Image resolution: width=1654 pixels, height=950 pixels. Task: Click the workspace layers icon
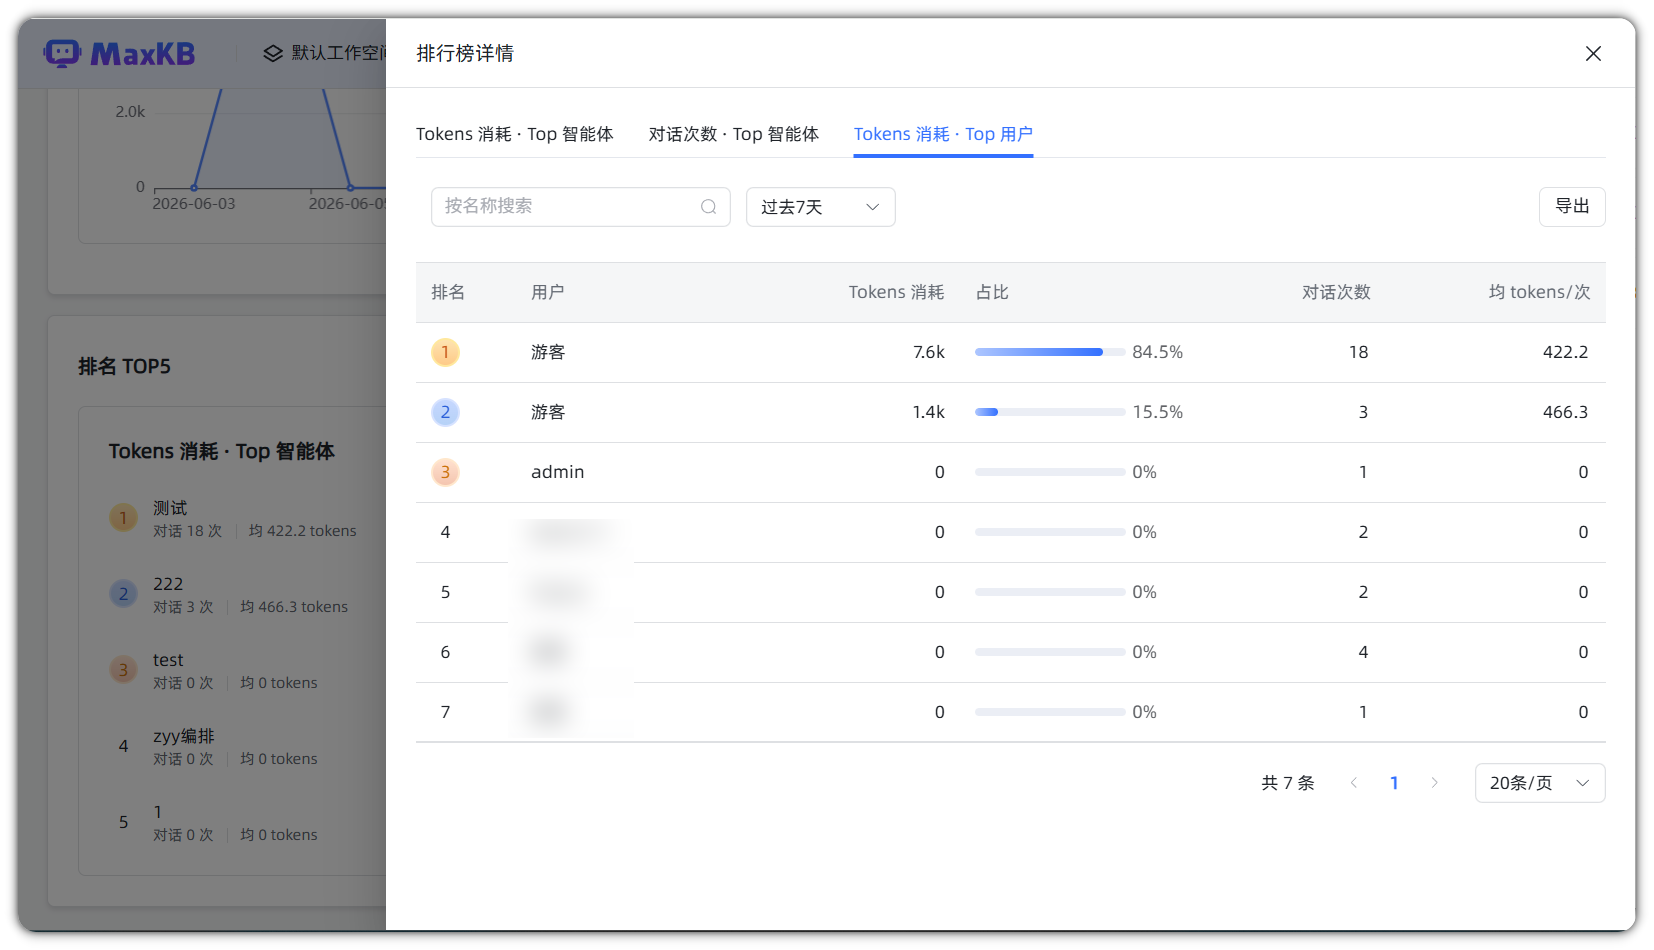click(273, 53)
